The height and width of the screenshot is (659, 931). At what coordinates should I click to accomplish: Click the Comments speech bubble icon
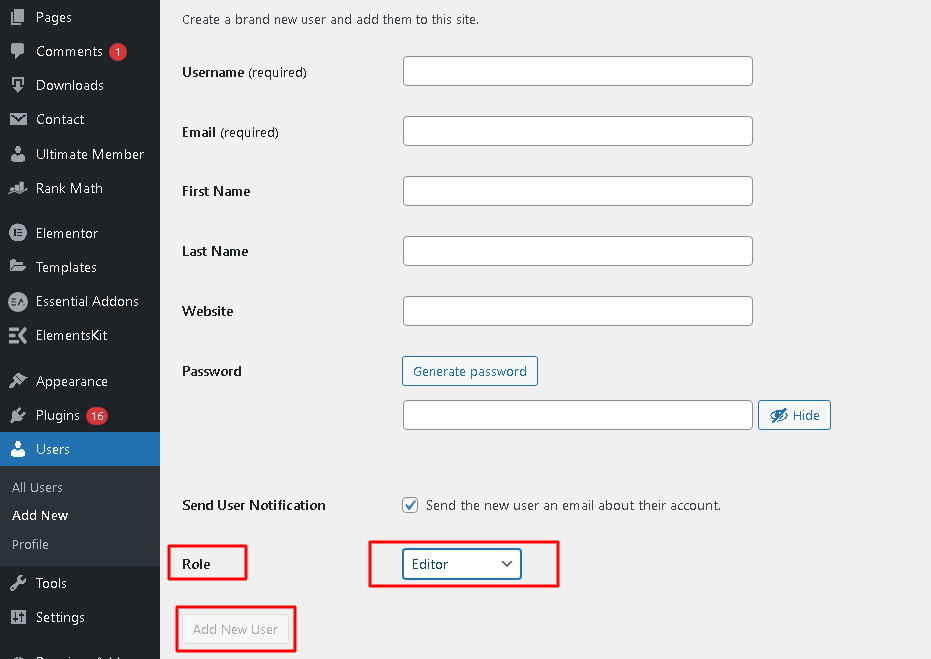point(17,51)
